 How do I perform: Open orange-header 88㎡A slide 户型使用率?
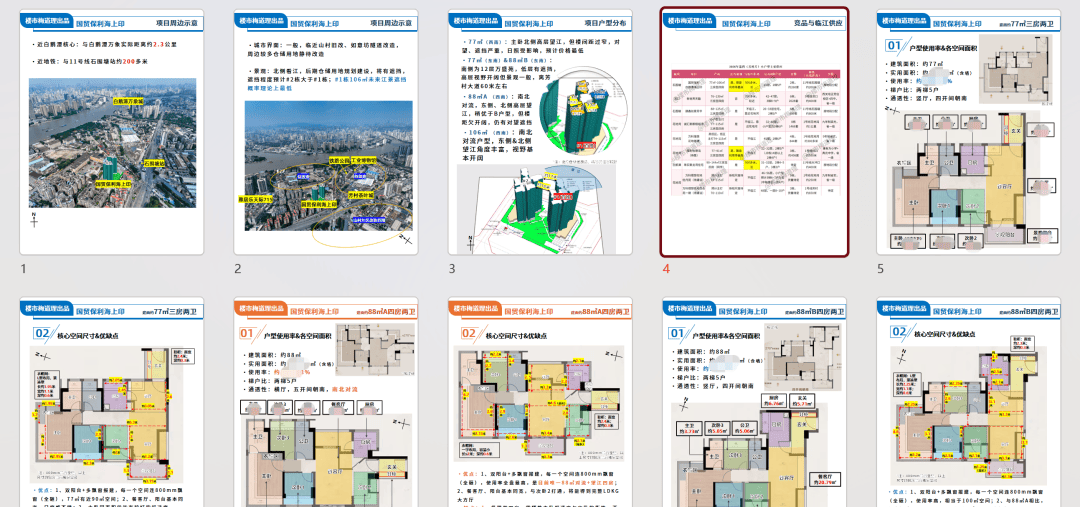(326, 402)
